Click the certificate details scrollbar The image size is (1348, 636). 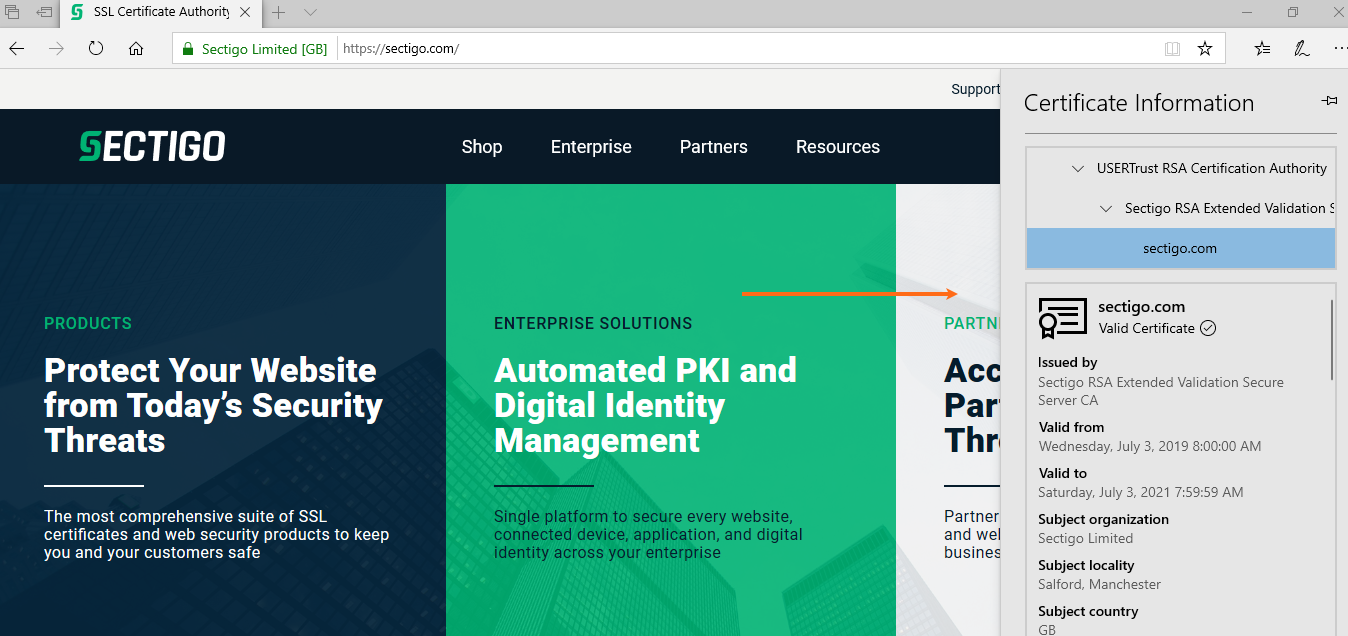(x=1332, y=340)
